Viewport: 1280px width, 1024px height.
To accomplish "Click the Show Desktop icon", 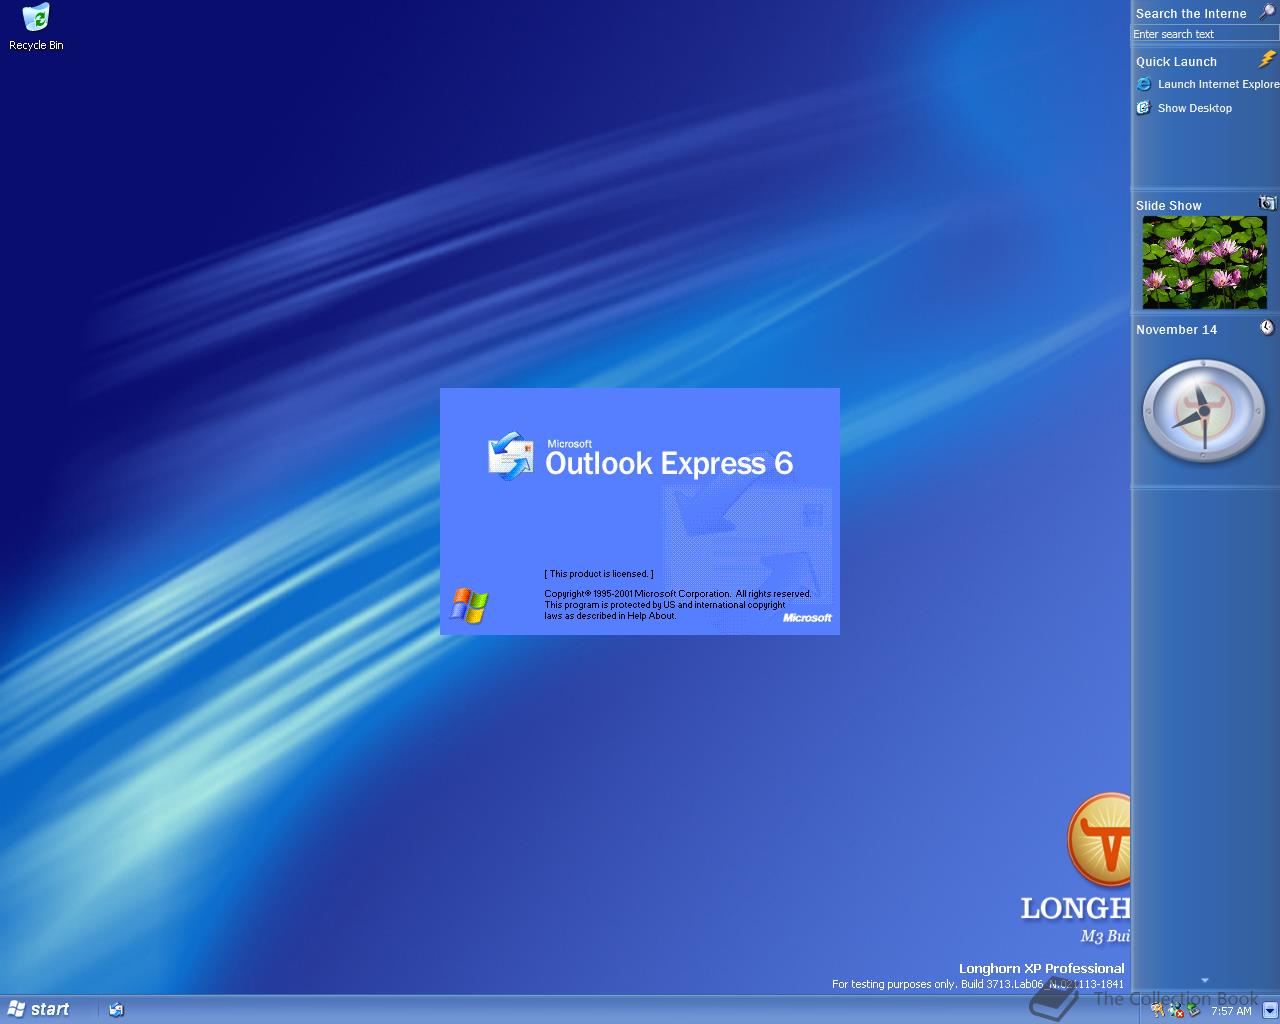I will click(1143, 108).
